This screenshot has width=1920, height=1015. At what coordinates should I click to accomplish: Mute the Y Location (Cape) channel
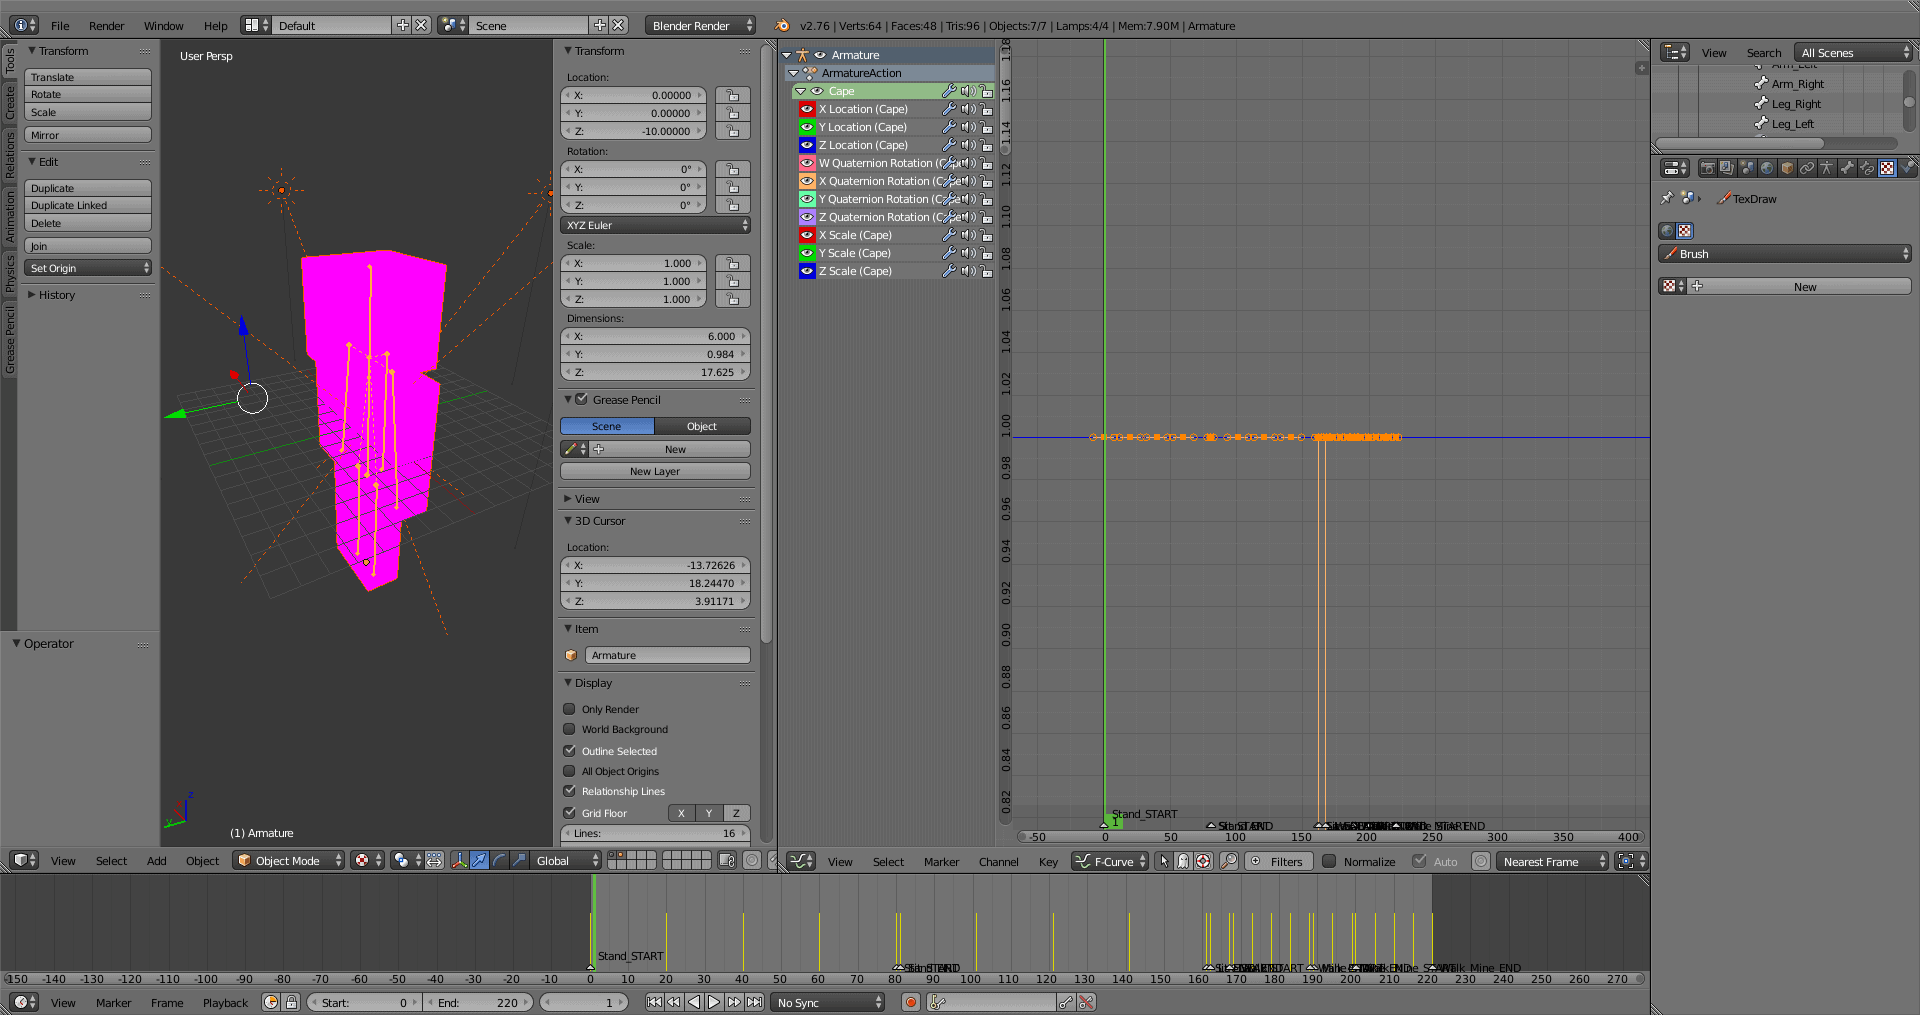[968, 127]
